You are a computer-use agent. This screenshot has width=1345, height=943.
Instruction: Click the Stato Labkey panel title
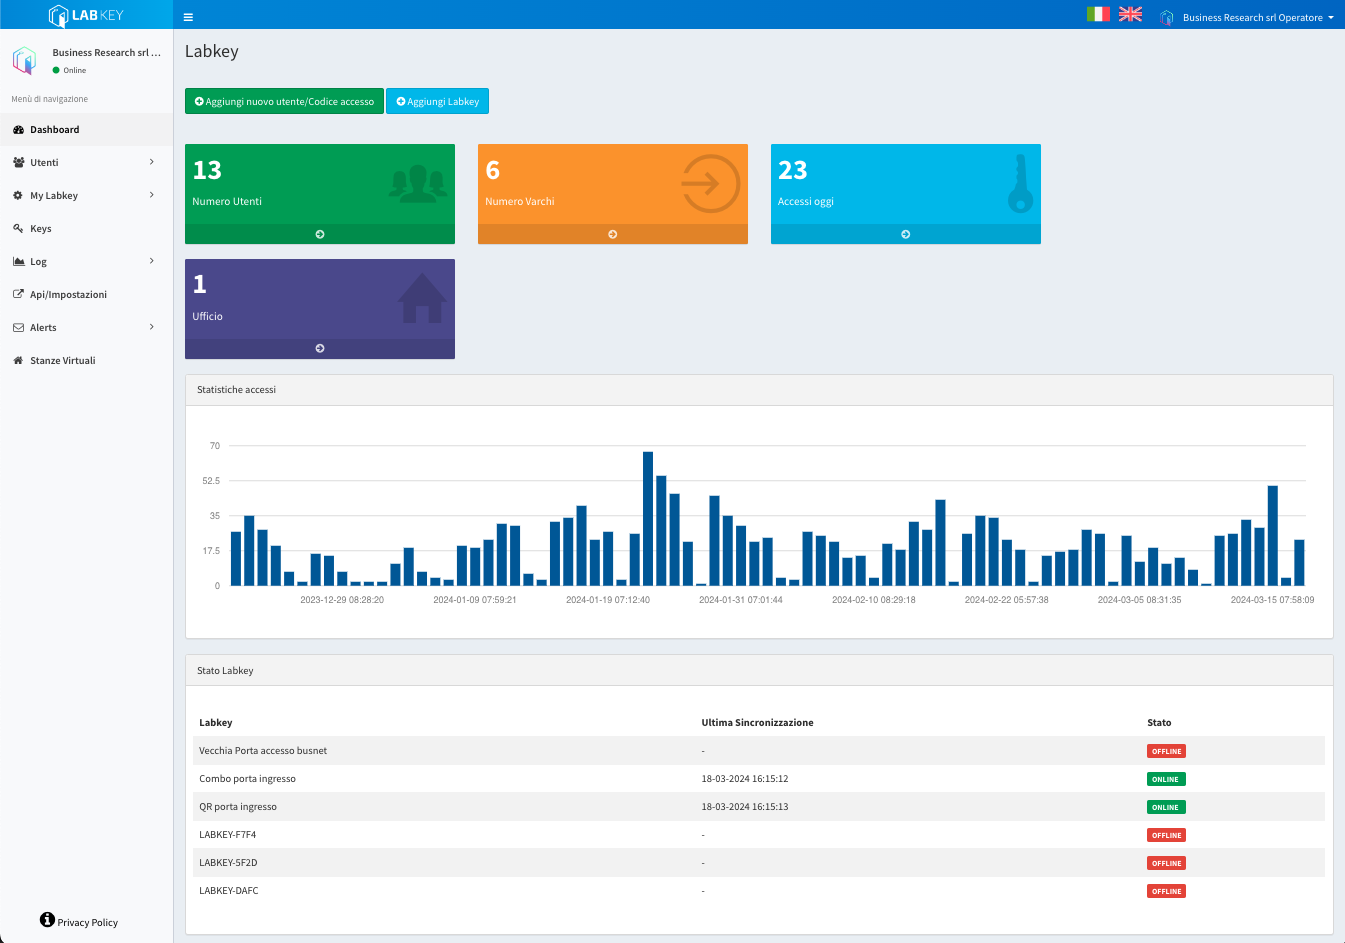(225, 671)
